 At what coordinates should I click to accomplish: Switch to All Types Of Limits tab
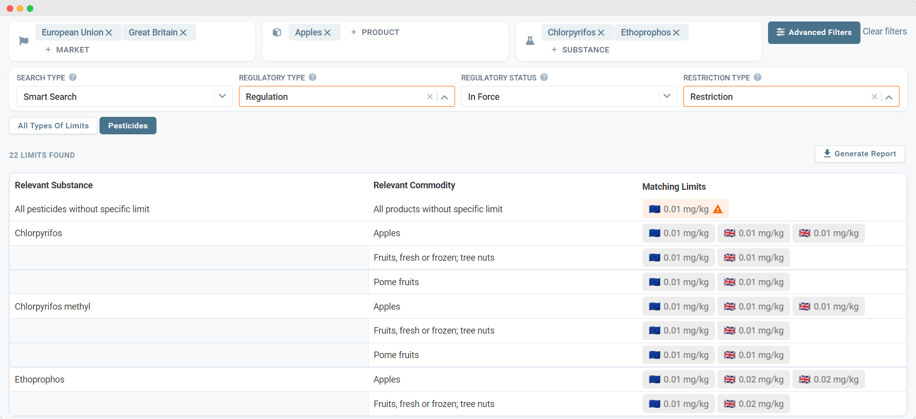click(x=53, y=126)
